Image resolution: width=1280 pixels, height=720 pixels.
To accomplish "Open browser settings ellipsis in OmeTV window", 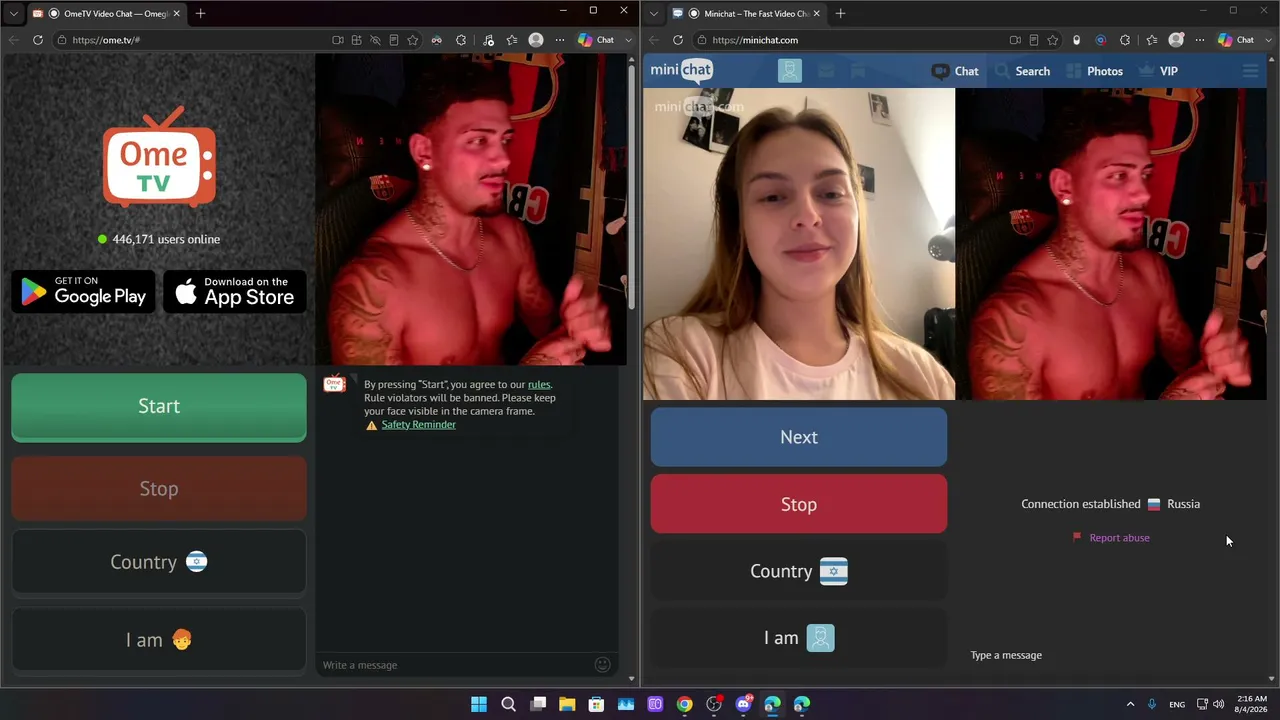I will 559,40.
